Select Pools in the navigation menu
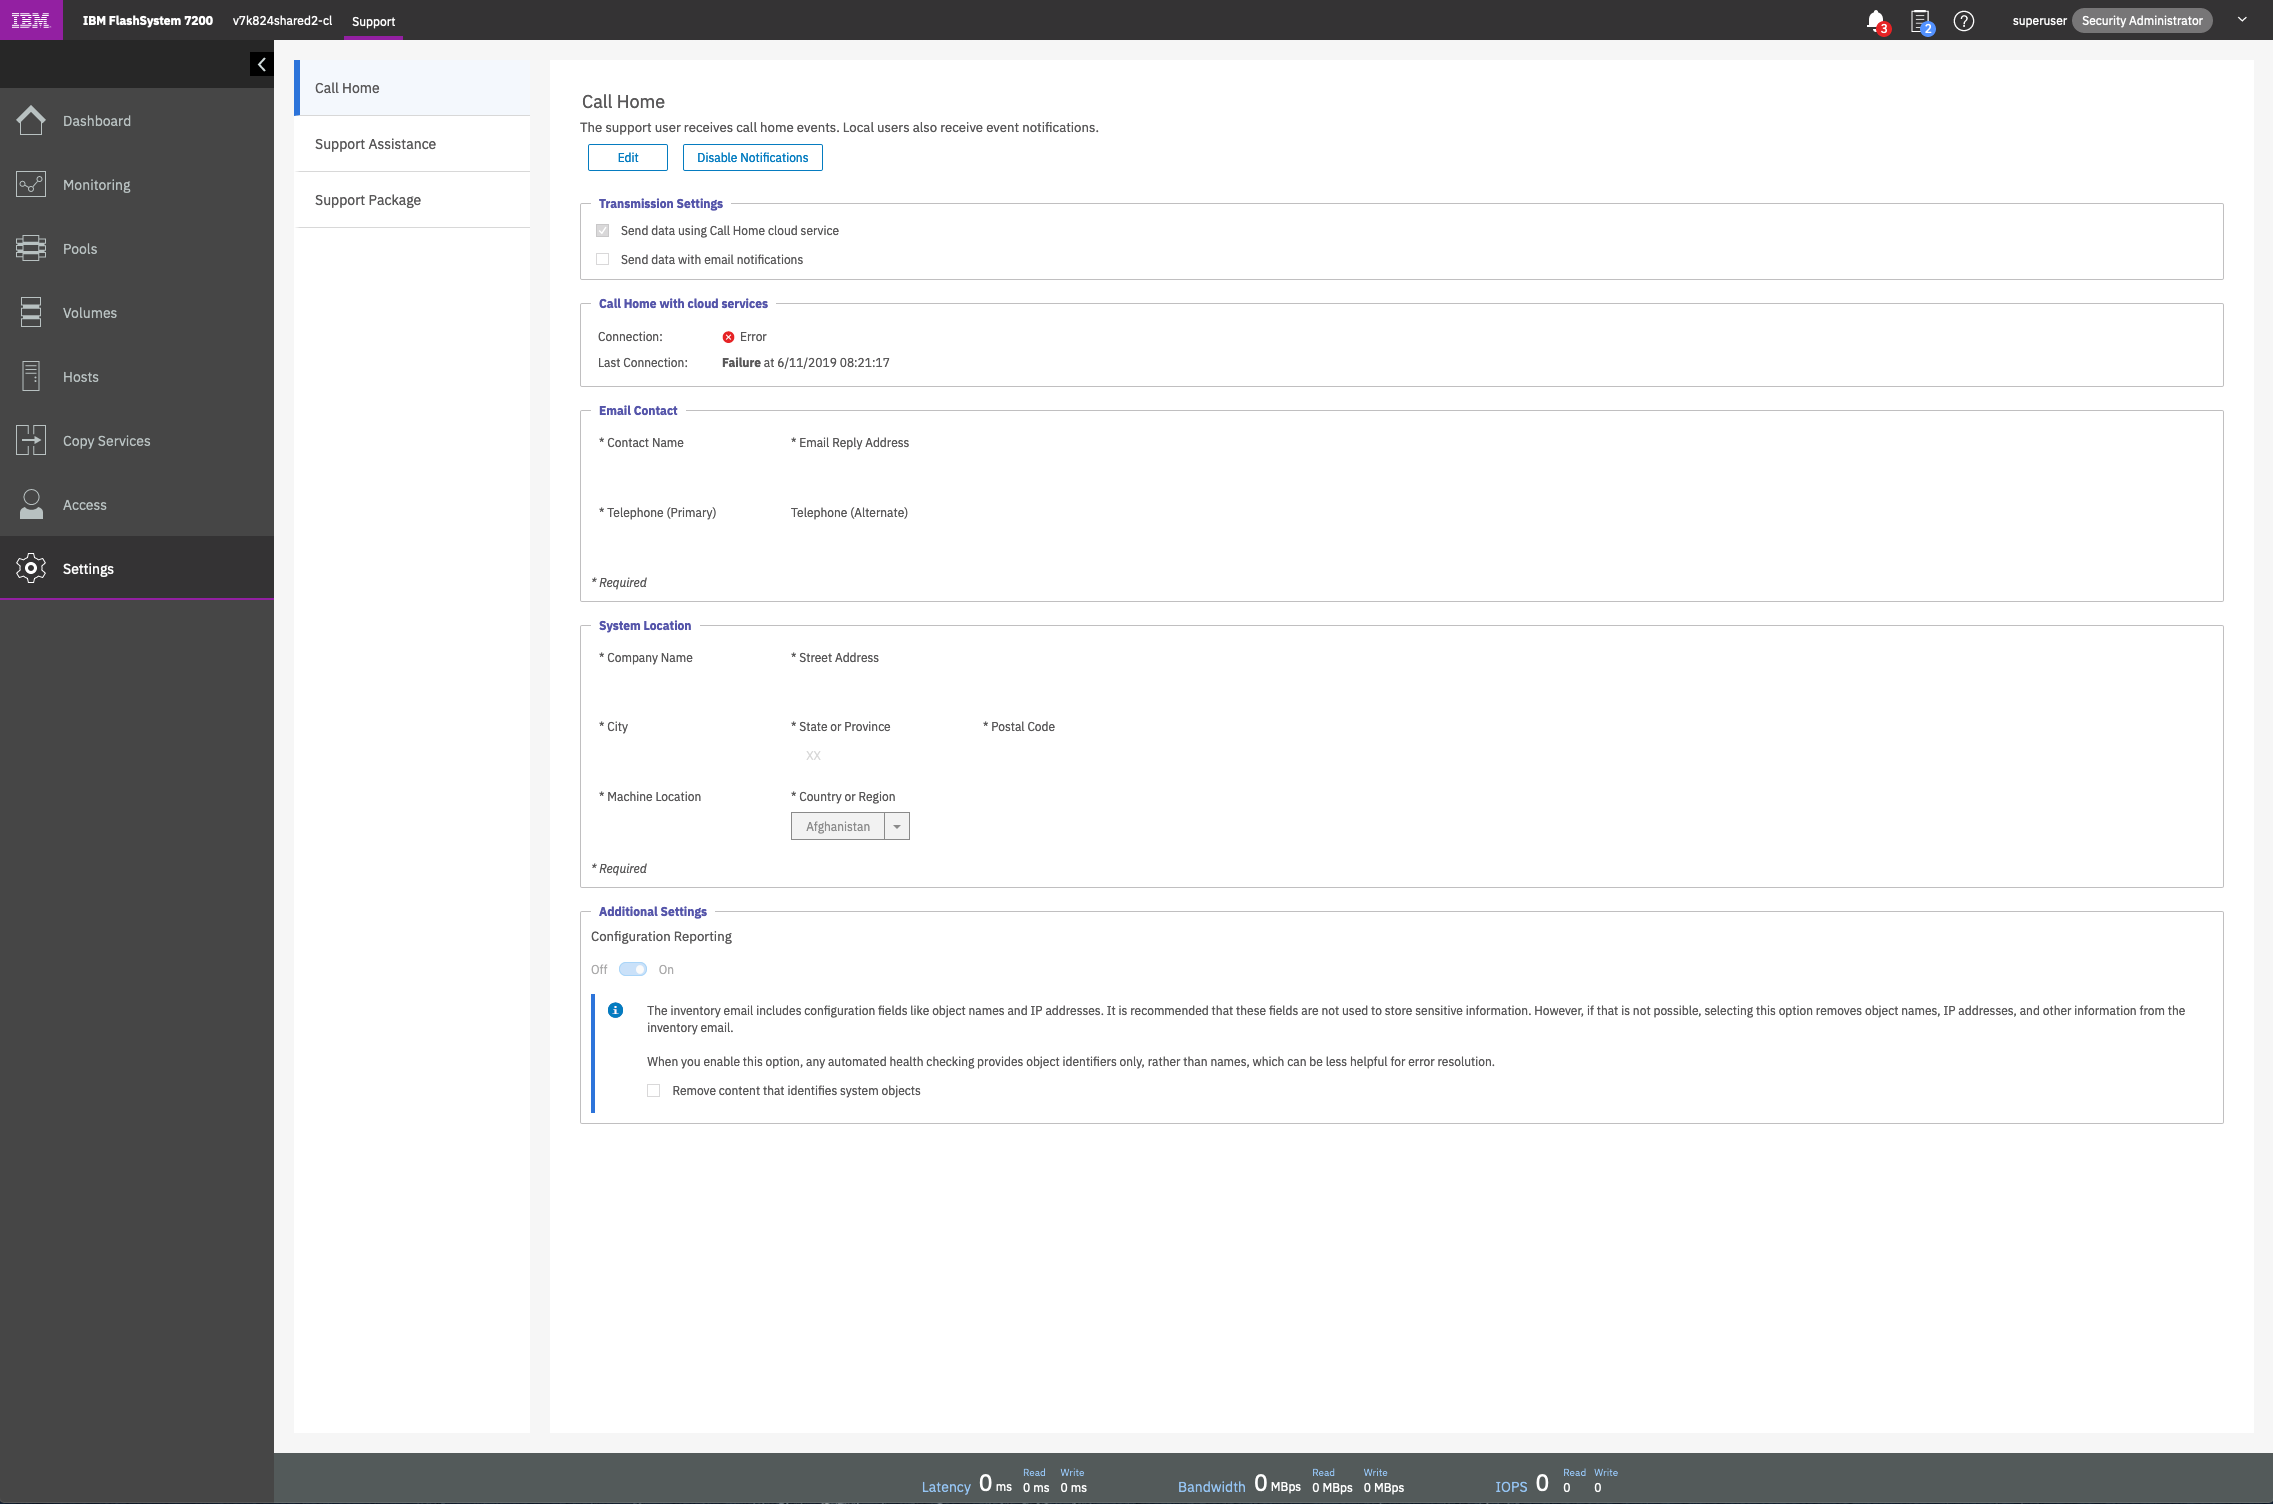Screen dimensions: 2273x1504 tap(137, 248)
